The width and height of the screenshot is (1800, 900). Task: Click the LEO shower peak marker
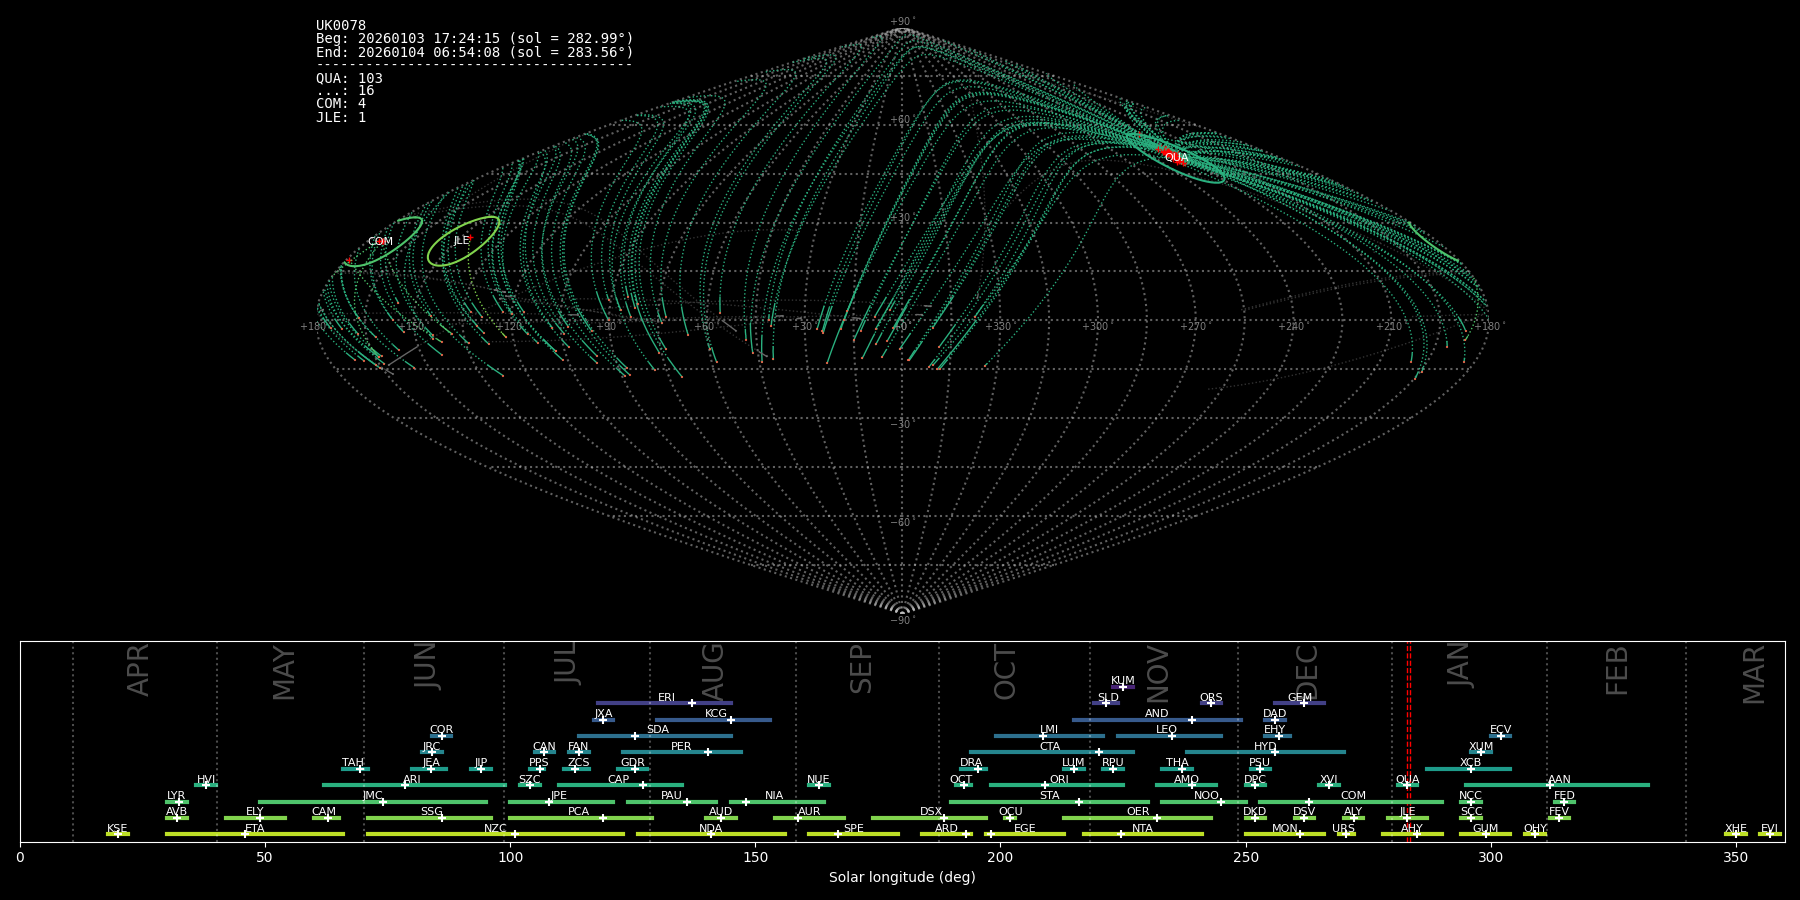tap(1172, 736)
